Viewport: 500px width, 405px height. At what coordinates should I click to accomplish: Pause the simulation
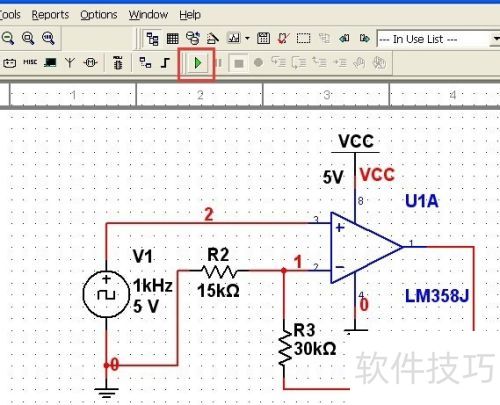tap(219, 63)
